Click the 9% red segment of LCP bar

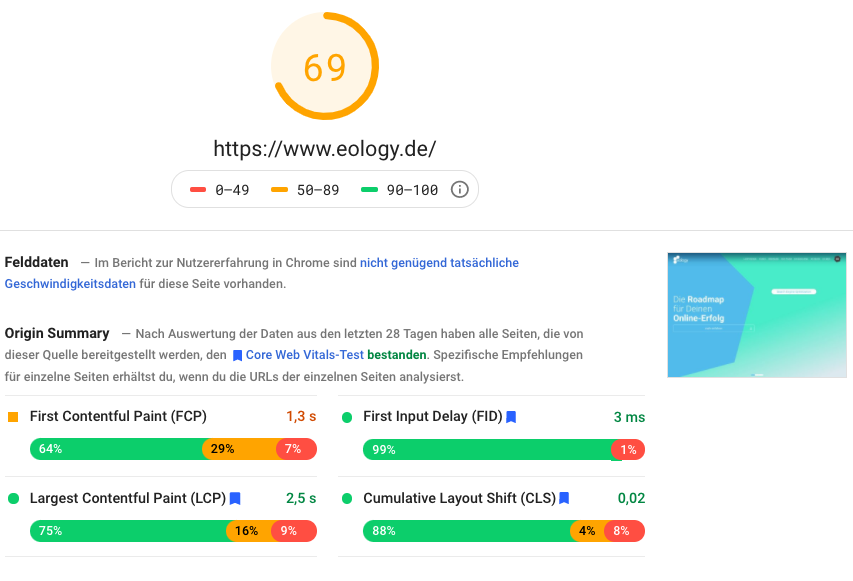(294, 531)
